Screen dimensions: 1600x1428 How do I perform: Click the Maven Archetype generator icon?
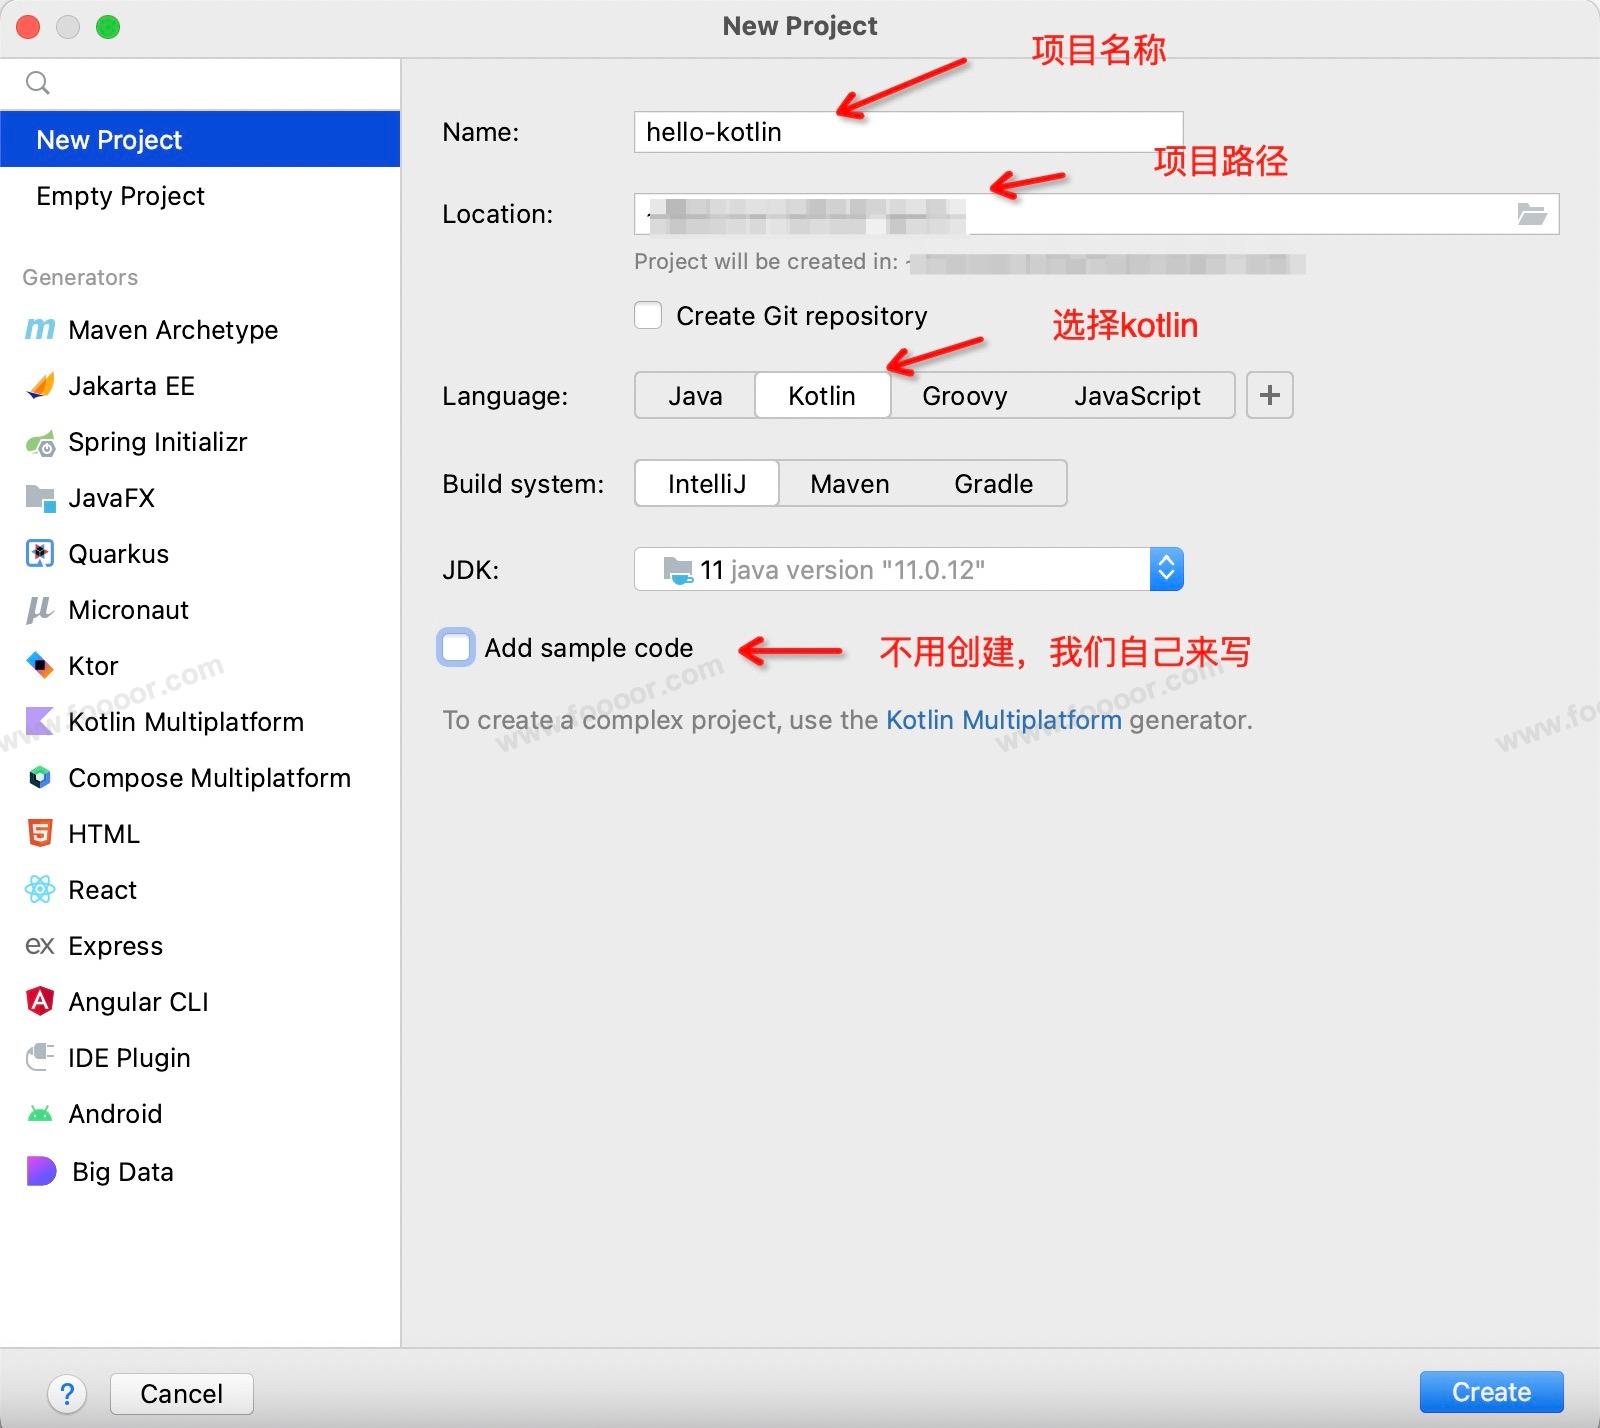(x=40, y=330)
